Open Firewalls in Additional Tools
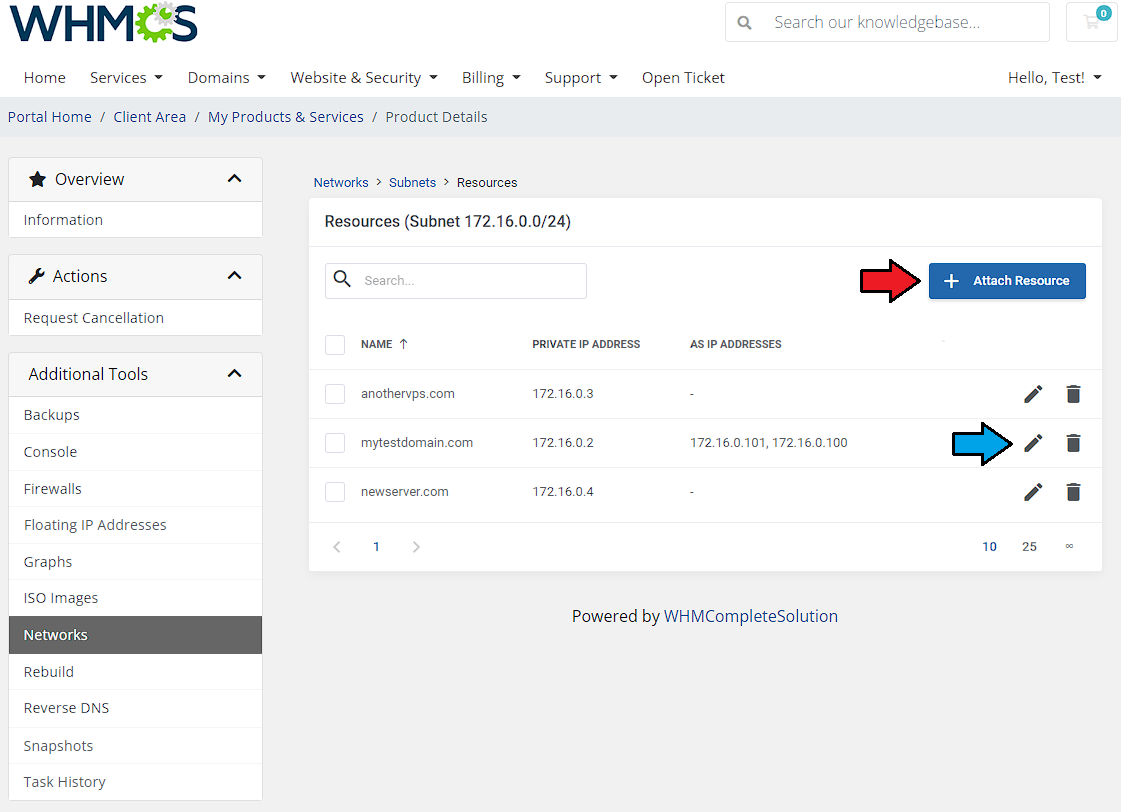 135,489
